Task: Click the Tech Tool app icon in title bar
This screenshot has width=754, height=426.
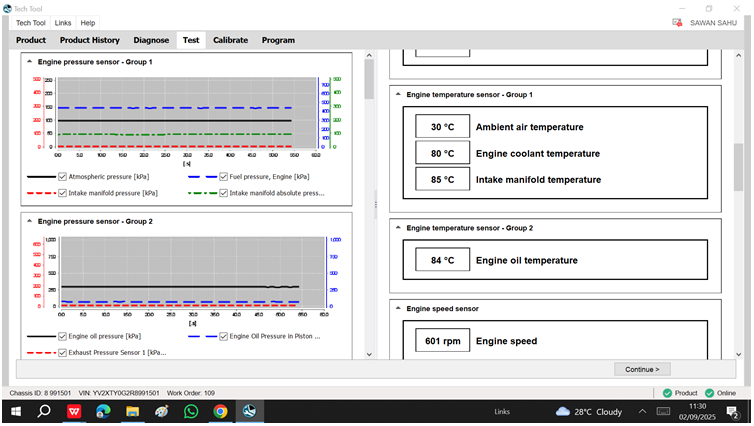Action: pos(7,8)
